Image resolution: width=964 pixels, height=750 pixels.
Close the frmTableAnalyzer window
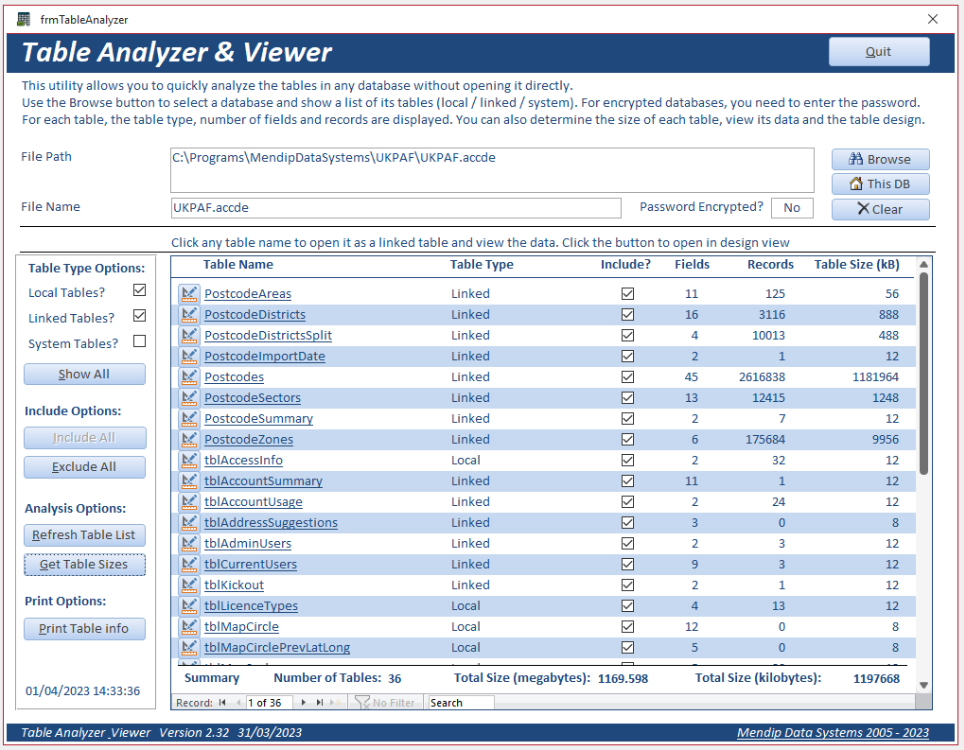pyautogui.click(x=933, y=19)
